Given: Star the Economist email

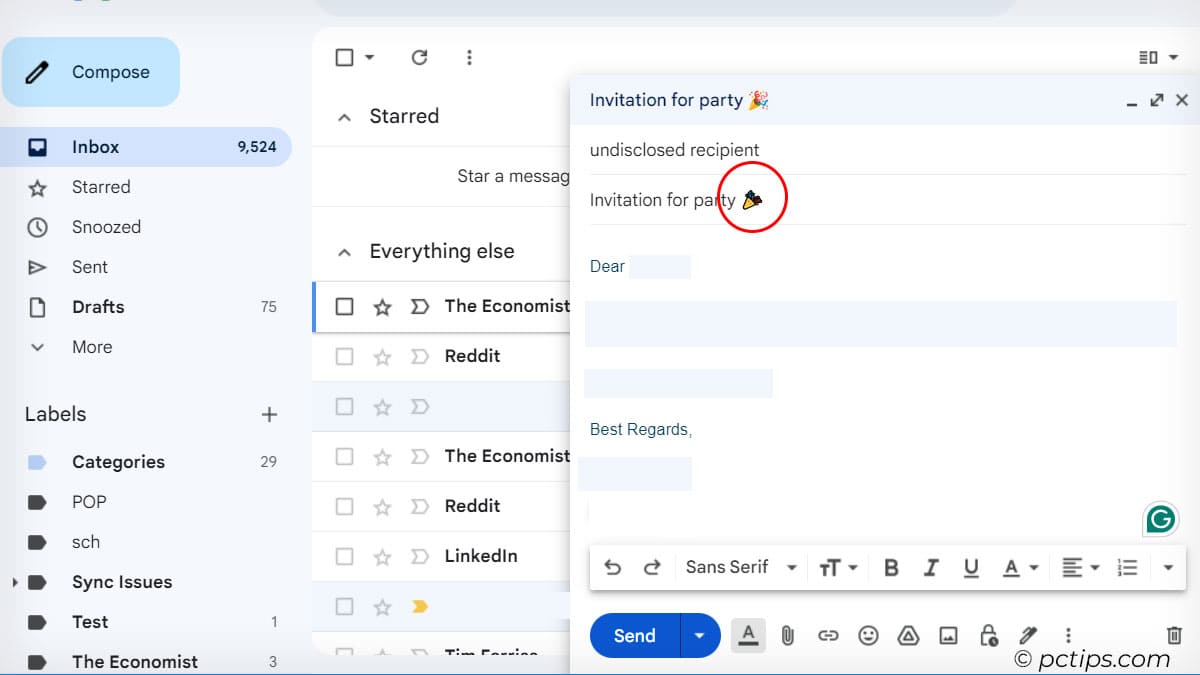Looking at the screenshot, I should point(383,306).
